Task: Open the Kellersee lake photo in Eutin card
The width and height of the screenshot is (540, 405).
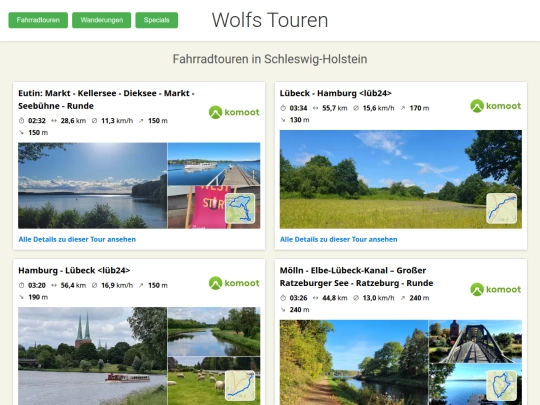Action: click(x=92, y=186)
